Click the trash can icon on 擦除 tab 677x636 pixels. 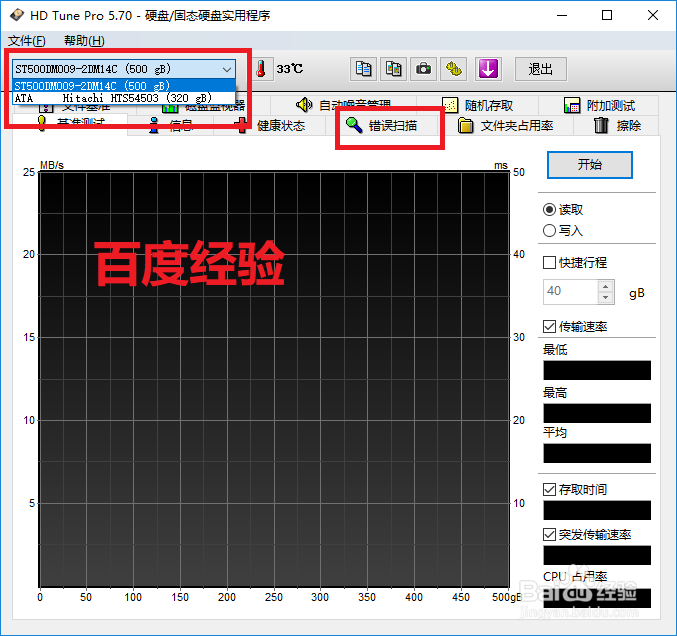[601, 125]
